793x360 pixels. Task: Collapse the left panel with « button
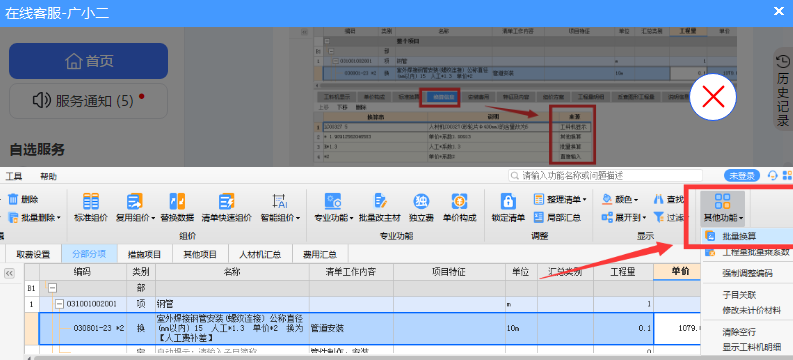click(x=9, y=273)
